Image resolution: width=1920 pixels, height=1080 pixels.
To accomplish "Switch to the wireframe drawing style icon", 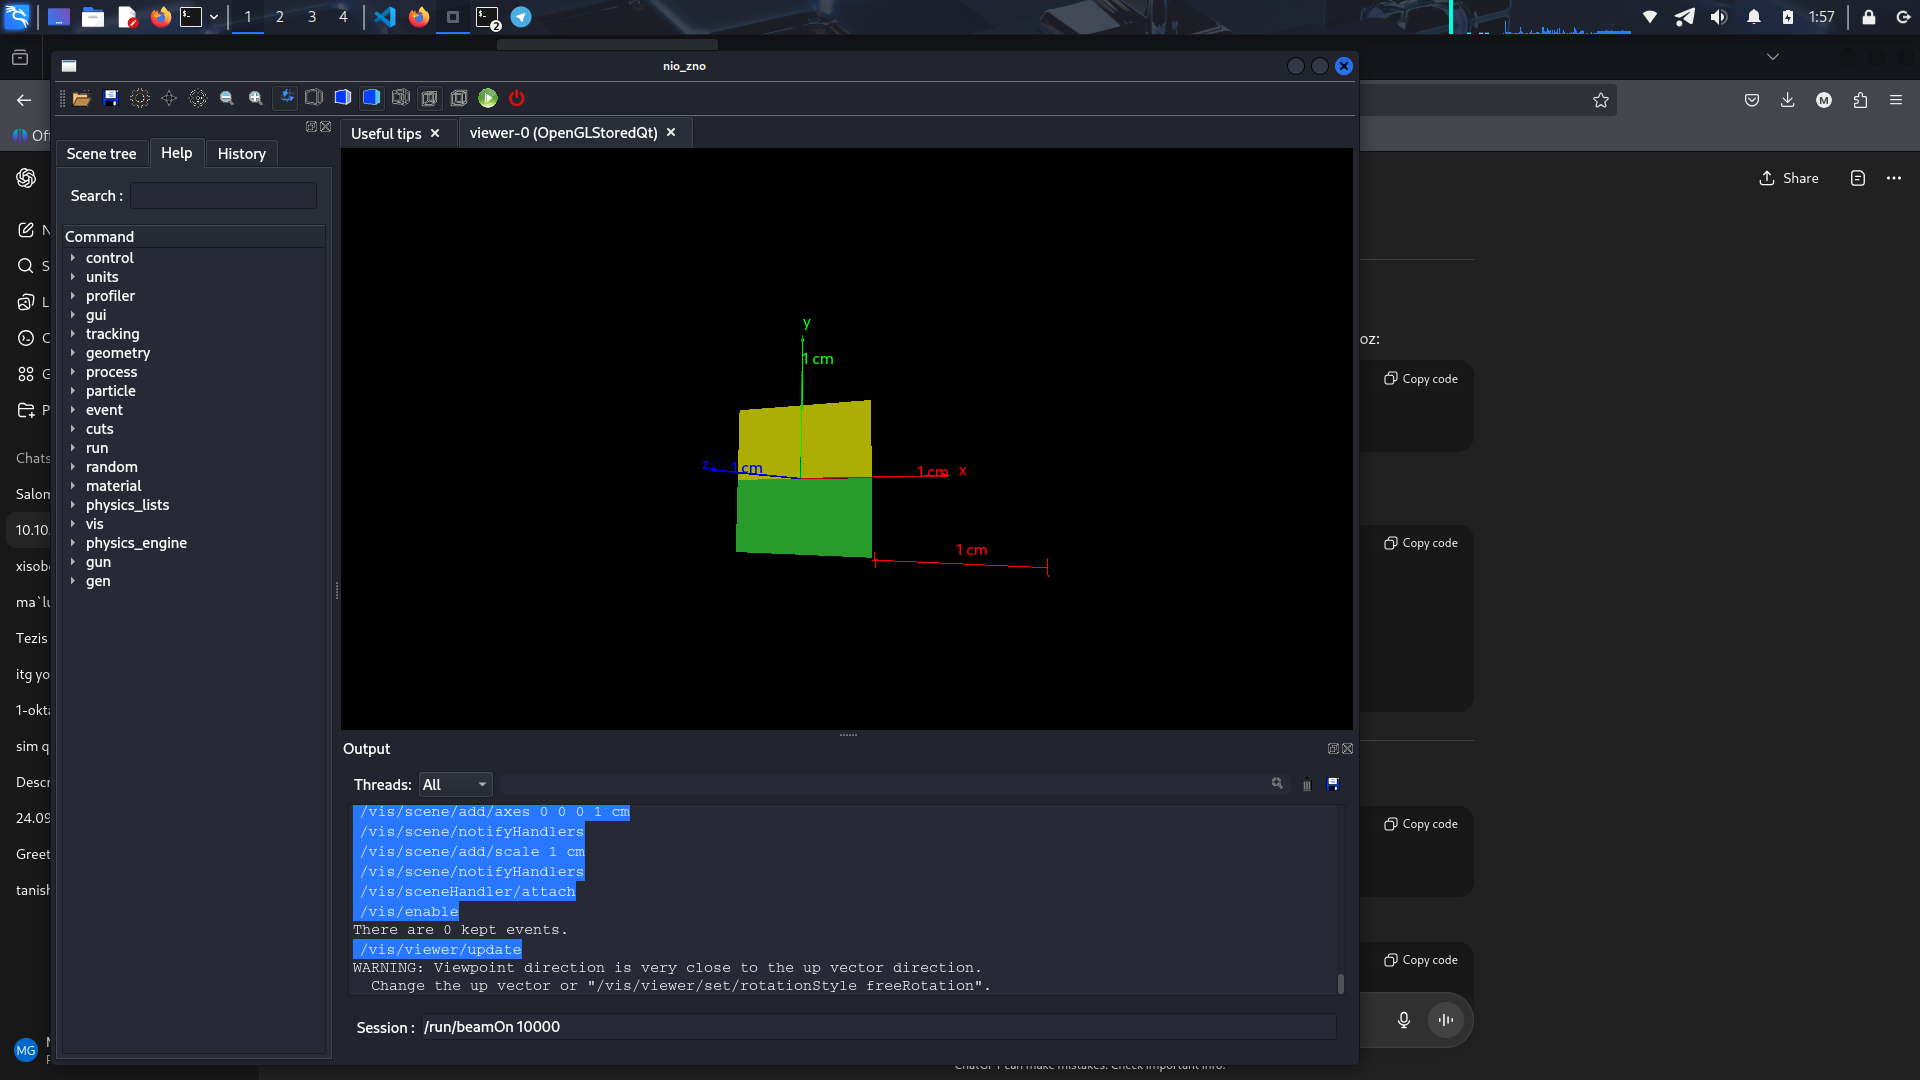I will [401, 98].
